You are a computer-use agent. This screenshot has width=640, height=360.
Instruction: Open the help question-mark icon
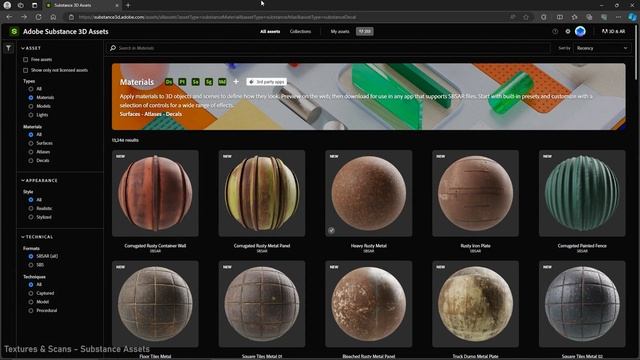click(555, 31)
